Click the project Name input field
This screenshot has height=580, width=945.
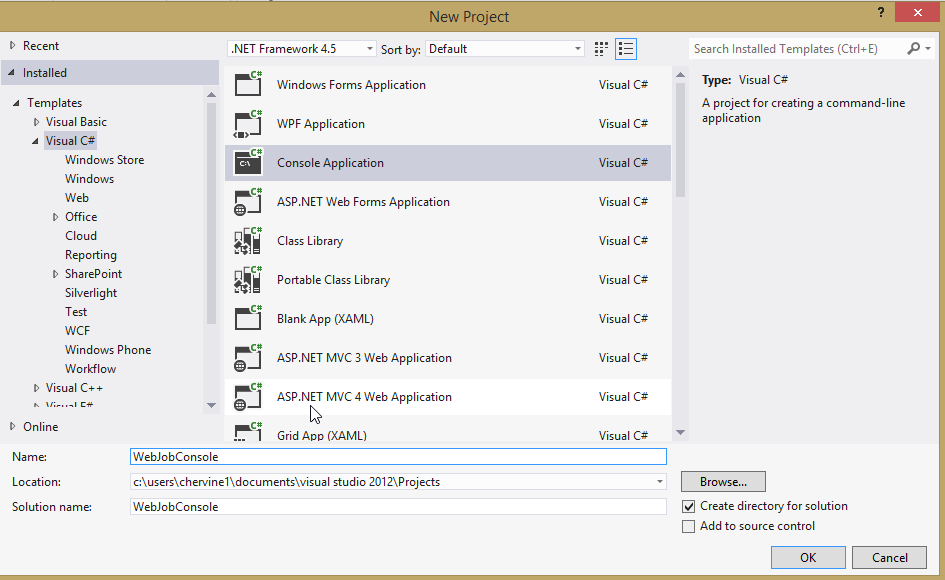coord(398,456)
